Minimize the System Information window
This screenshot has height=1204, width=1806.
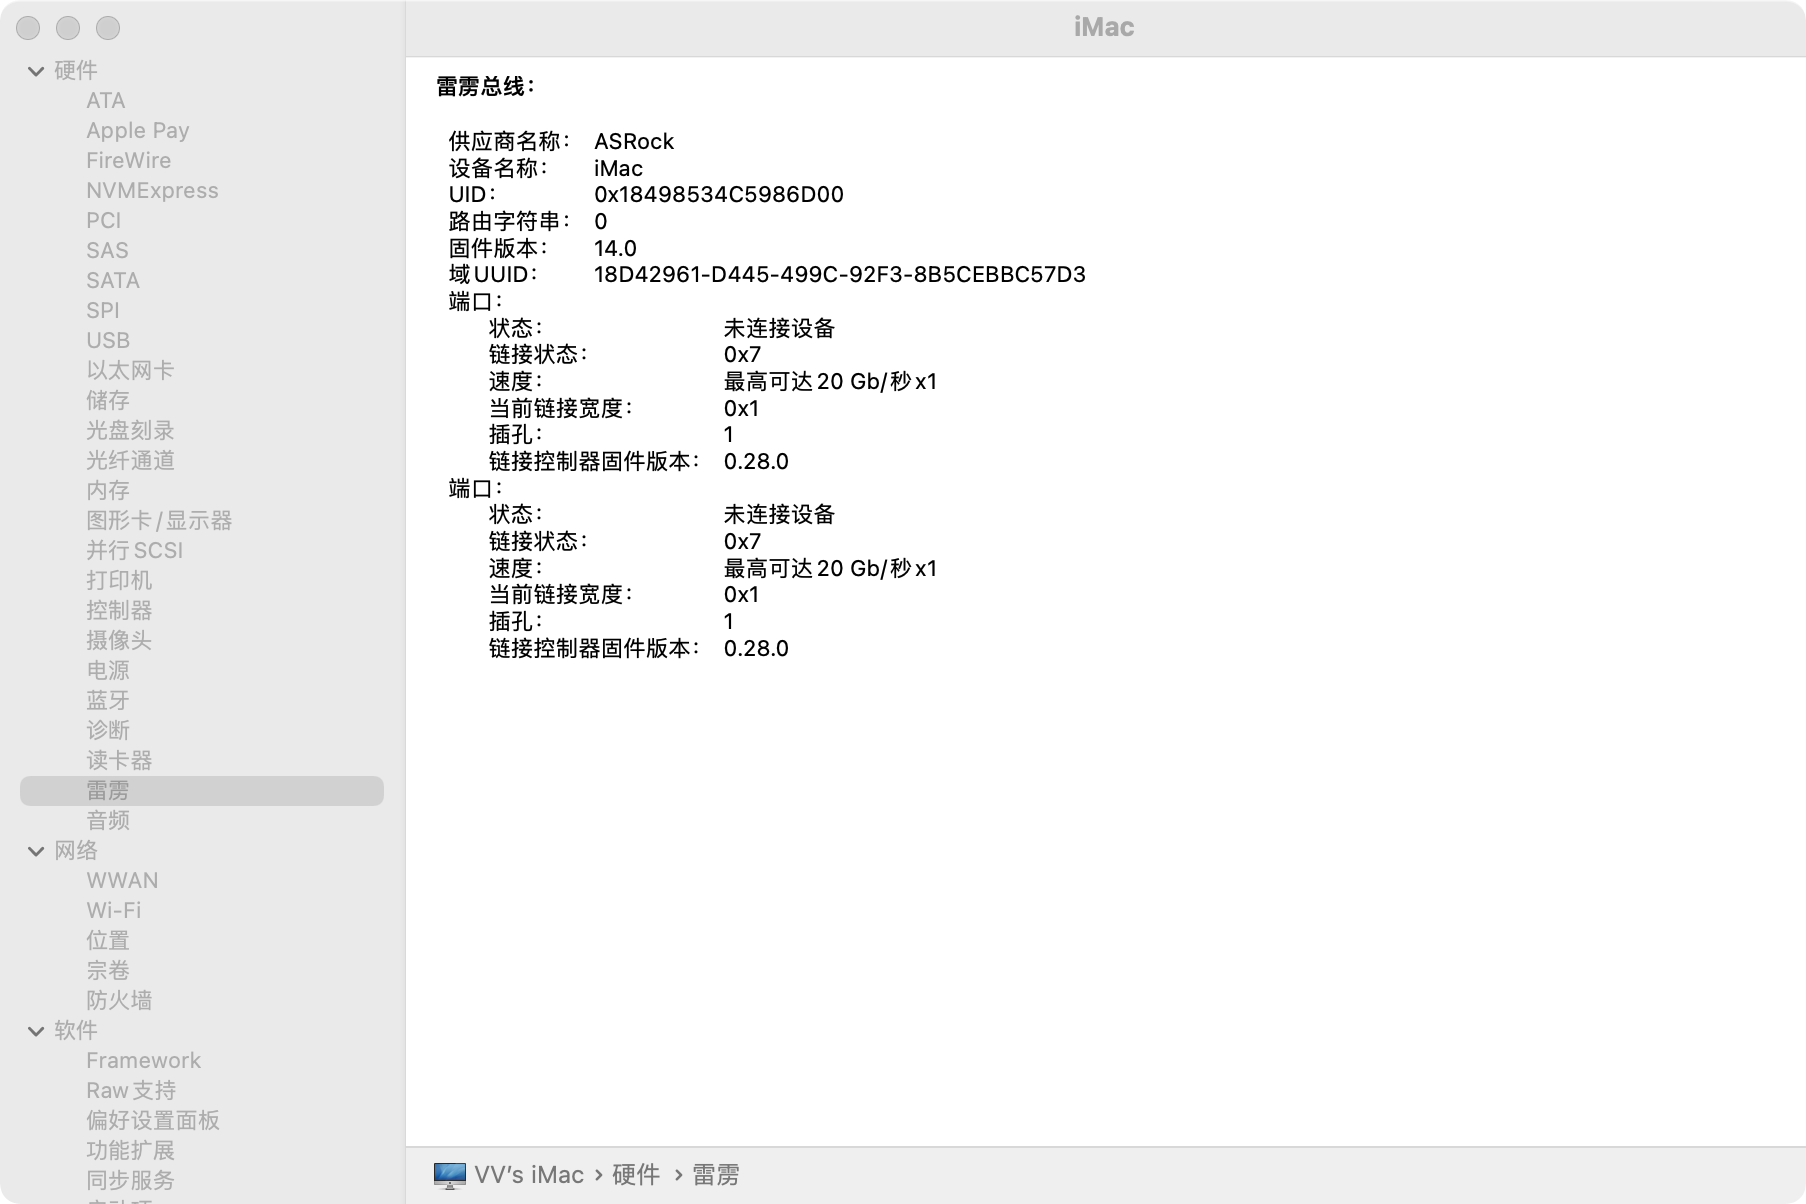(x=68, y=28)
